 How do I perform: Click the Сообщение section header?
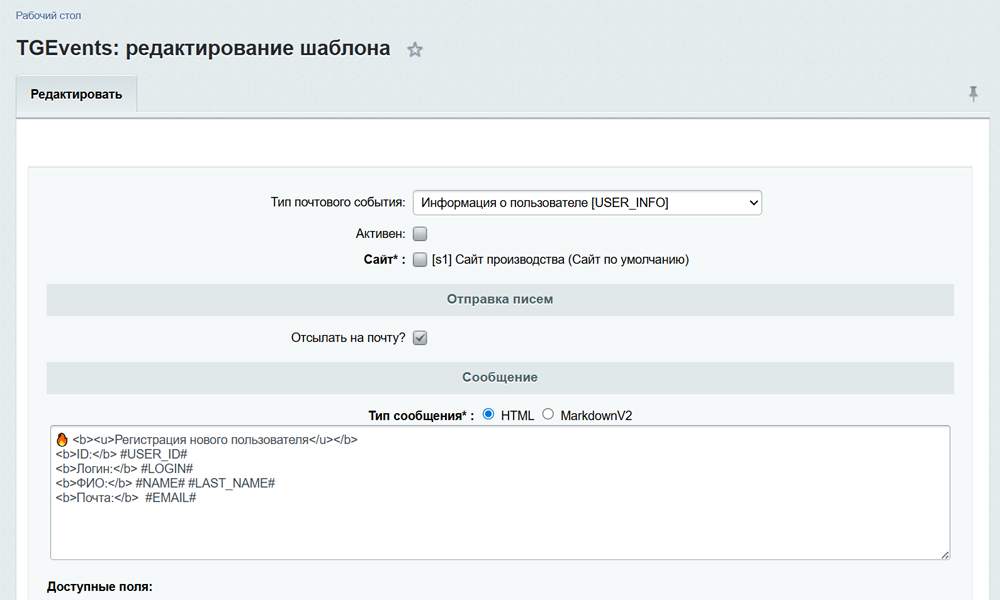(500, 377)
